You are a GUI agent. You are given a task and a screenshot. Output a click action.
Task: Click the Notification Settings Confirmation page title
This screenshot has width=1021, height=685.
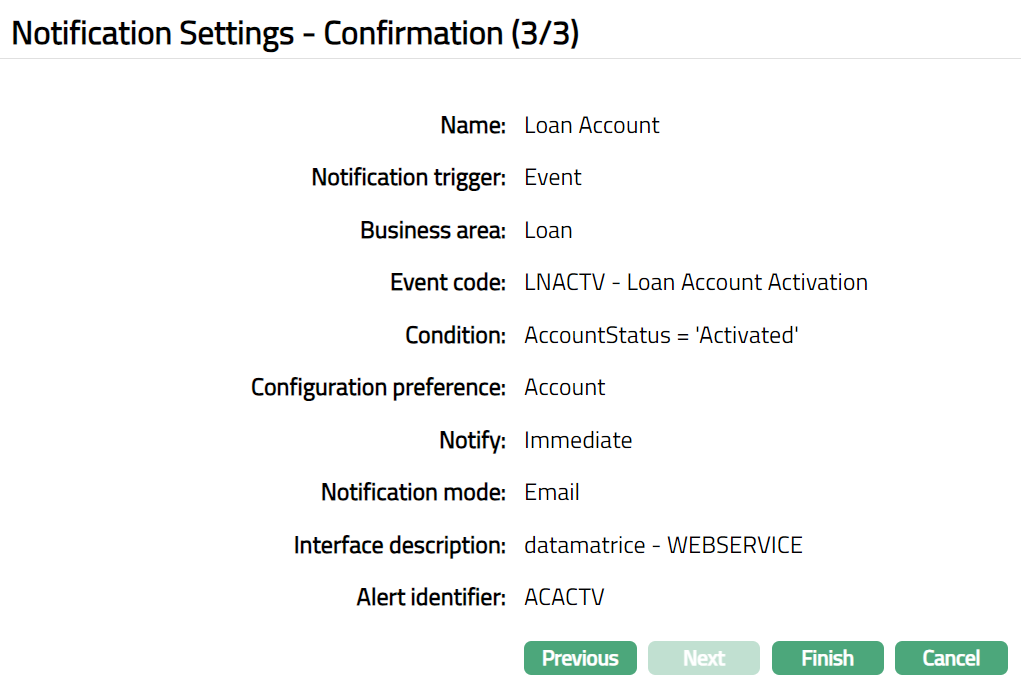coord(295,33)
